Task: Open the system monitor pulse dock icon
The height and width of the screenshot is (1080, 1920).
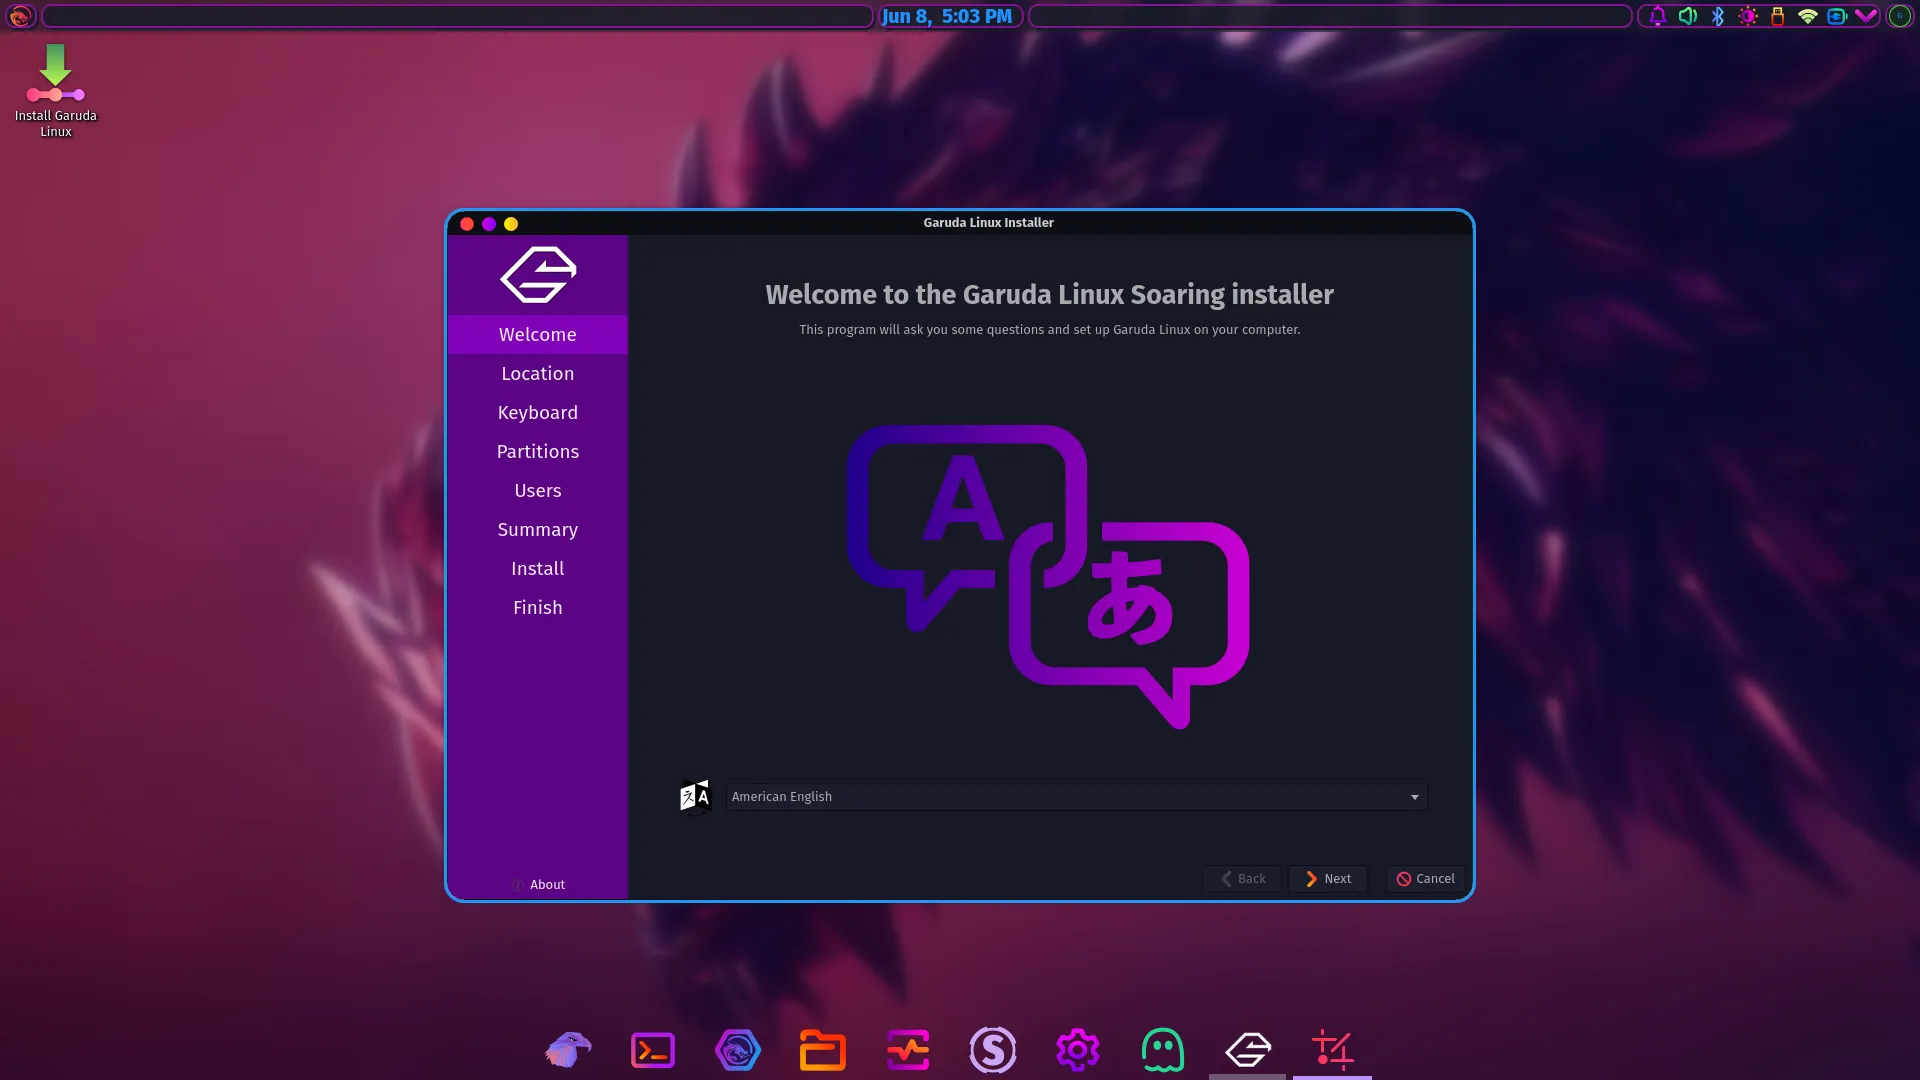Action: pyautogui.click(x=908, y=1050)
